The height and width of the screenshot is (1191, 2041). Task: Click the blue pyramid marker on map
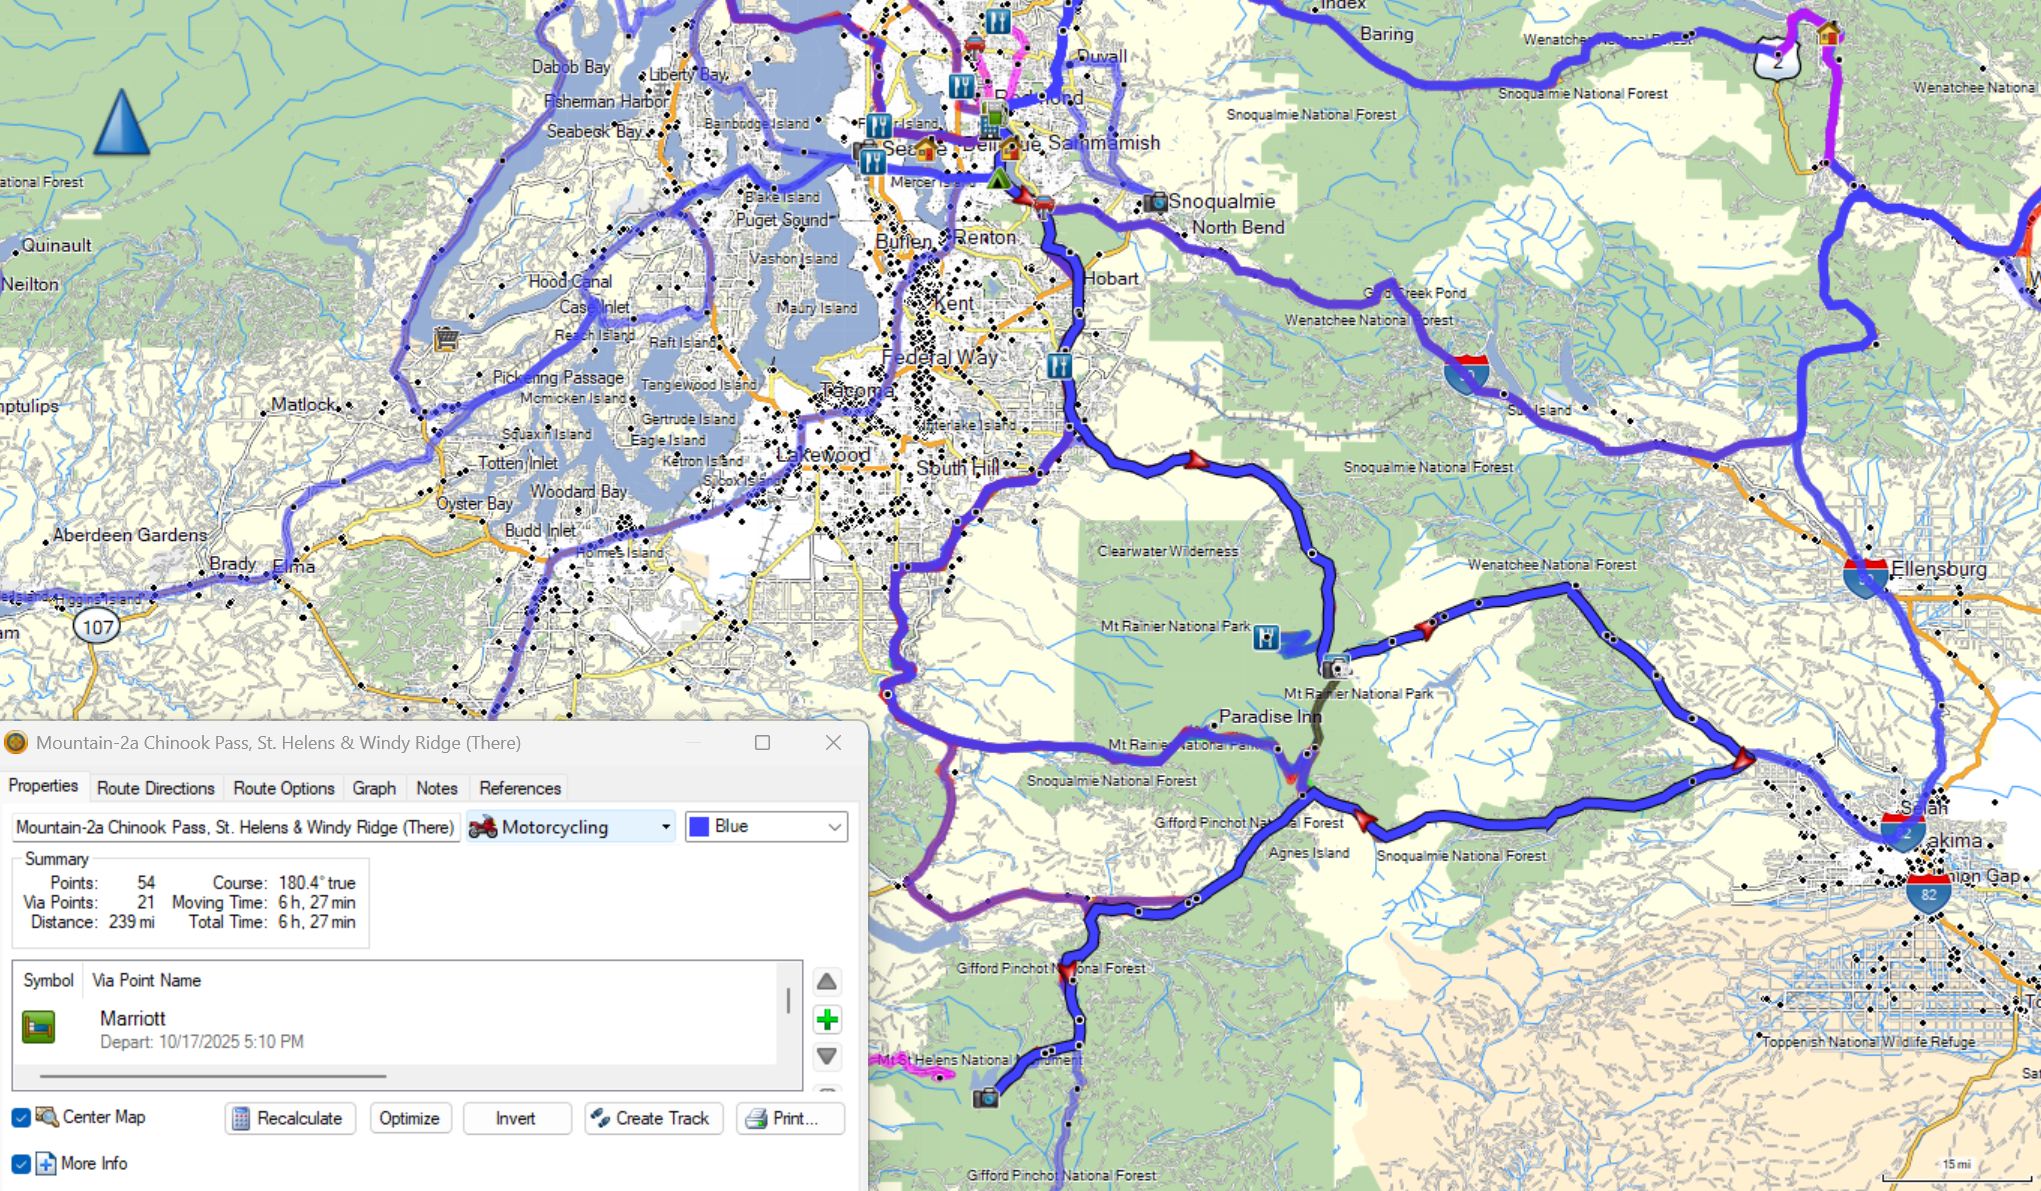click(121, 123)
